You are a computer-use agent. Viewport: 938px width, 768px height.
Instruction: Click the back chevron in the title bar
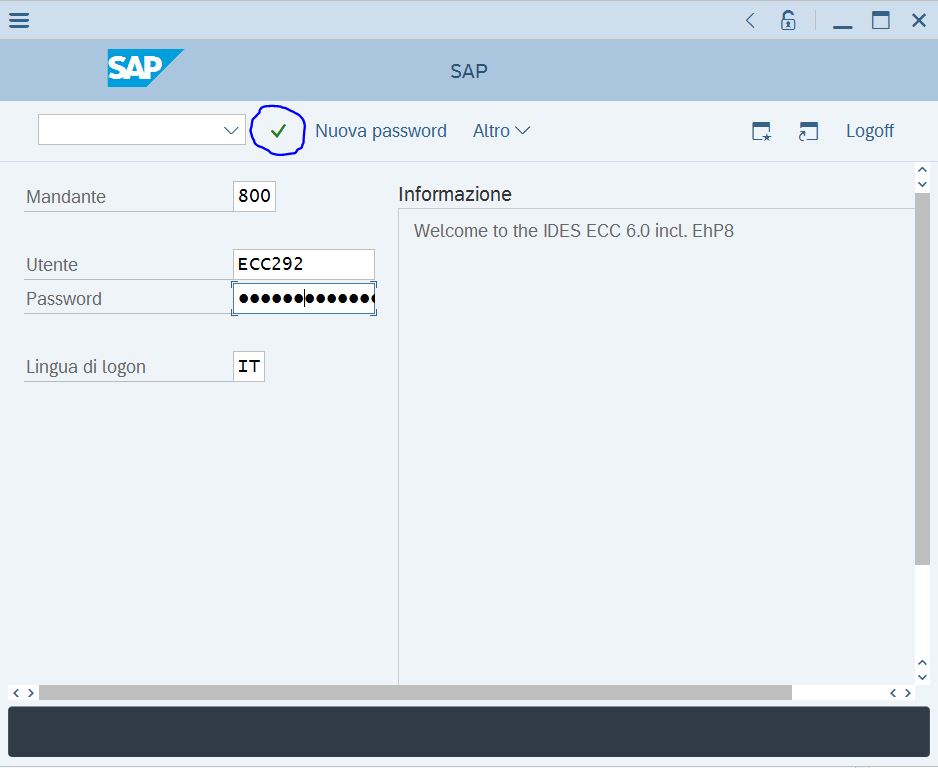point(750,20)
